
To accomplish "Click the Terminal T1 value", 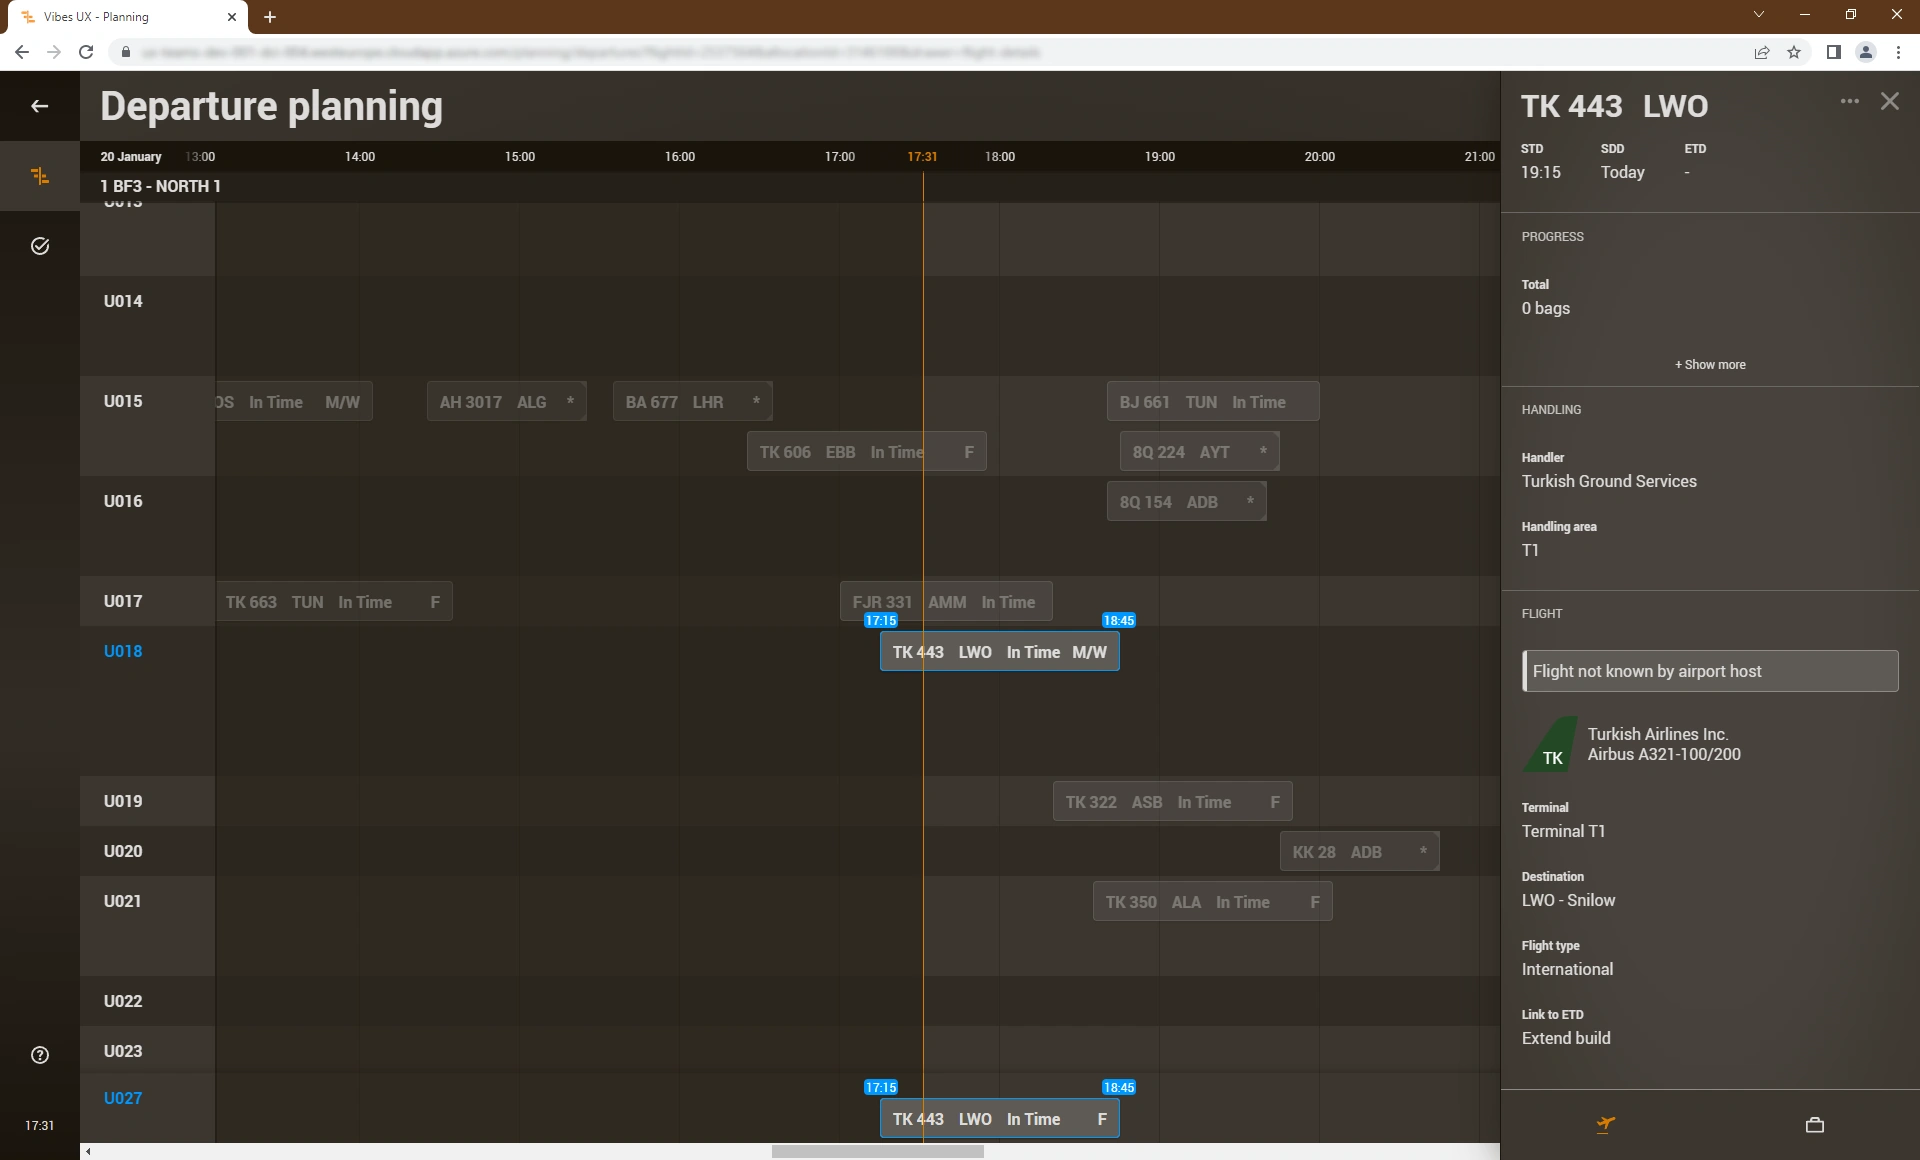I will coord(1563,832).
